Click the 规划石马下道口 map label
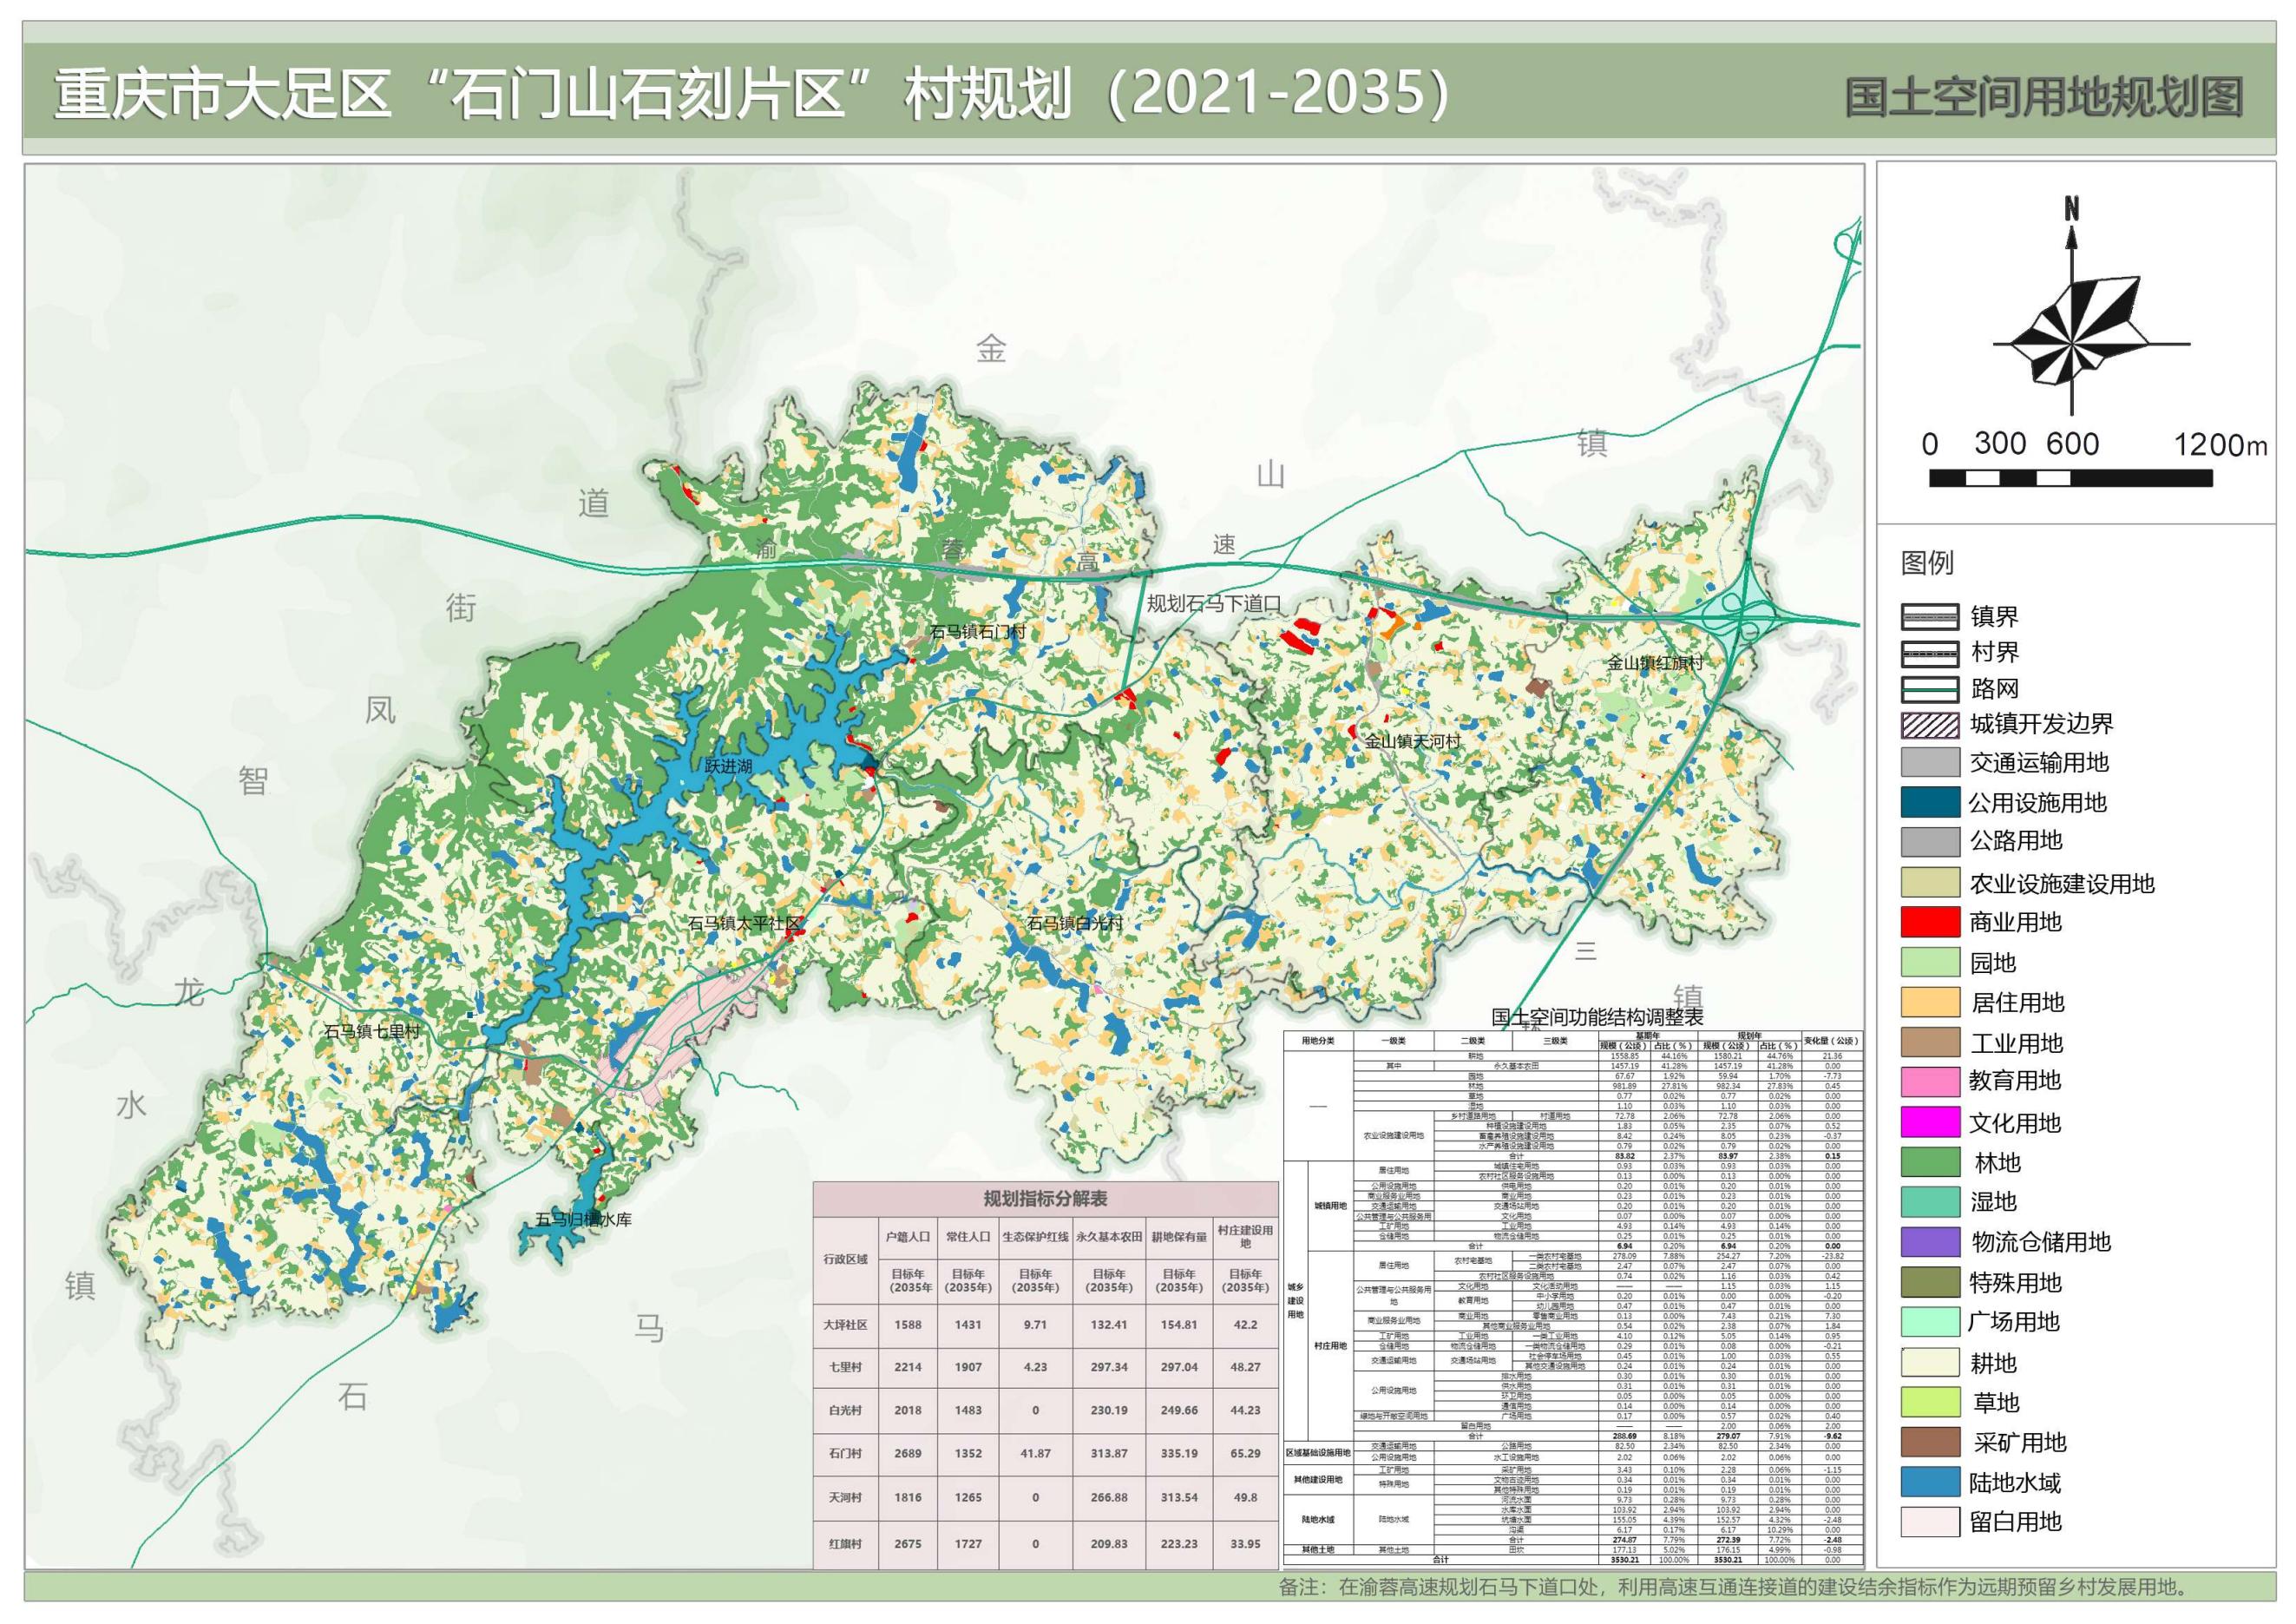The image size is (2296, 1624). (1214, 604)
